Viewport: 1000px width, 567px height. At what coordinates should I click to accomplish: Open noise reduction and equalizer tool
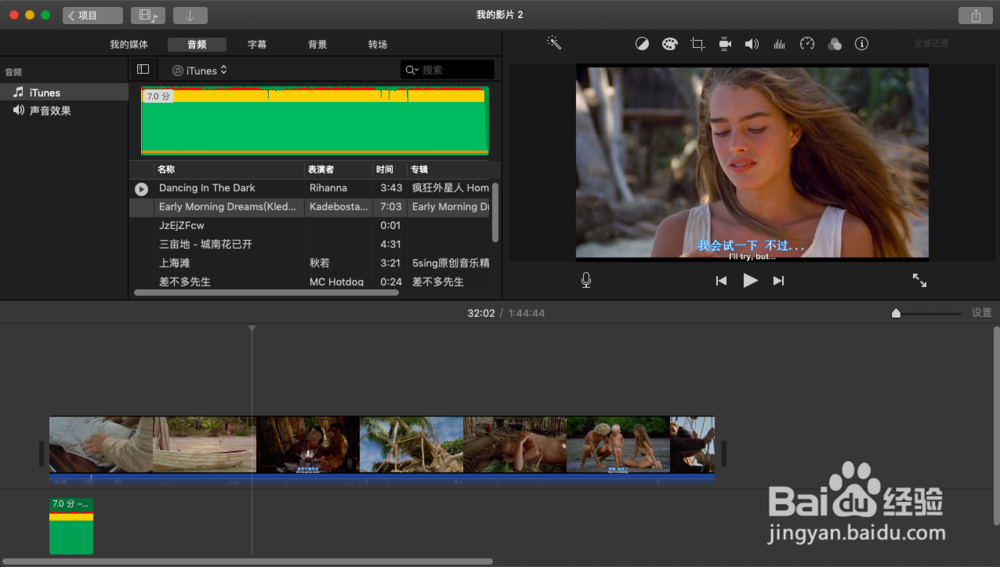[779, 44]
